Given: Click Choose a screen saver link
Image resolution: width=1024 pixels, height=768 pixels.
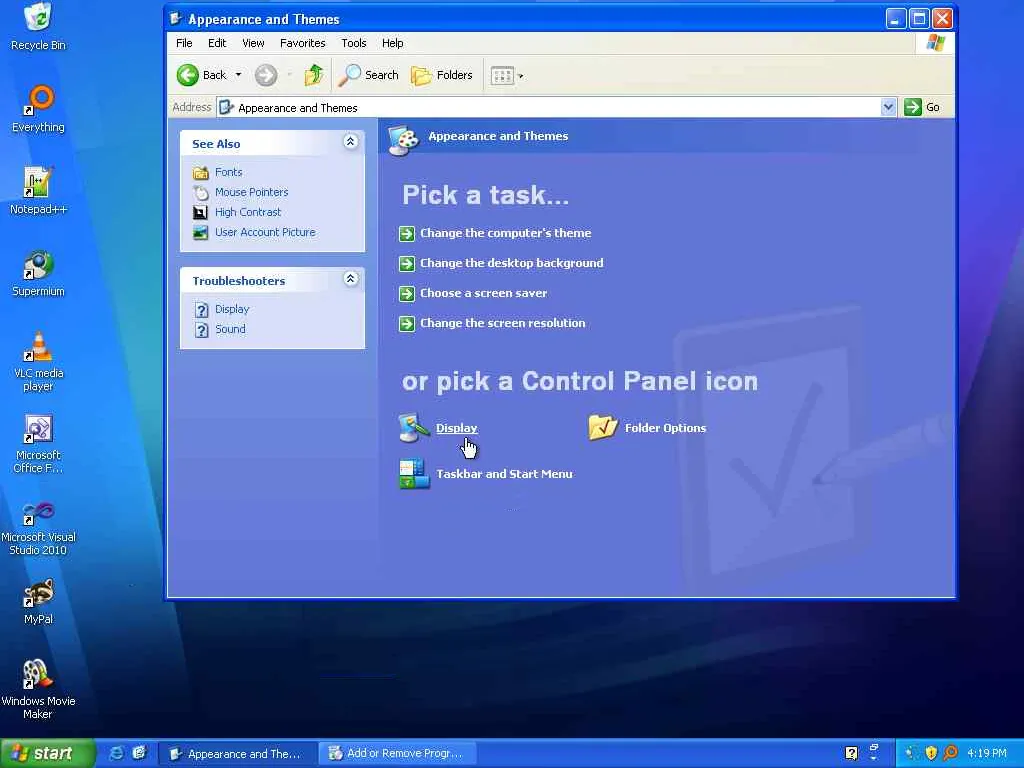Looking at the screenshot, I should tap(483, 293).
